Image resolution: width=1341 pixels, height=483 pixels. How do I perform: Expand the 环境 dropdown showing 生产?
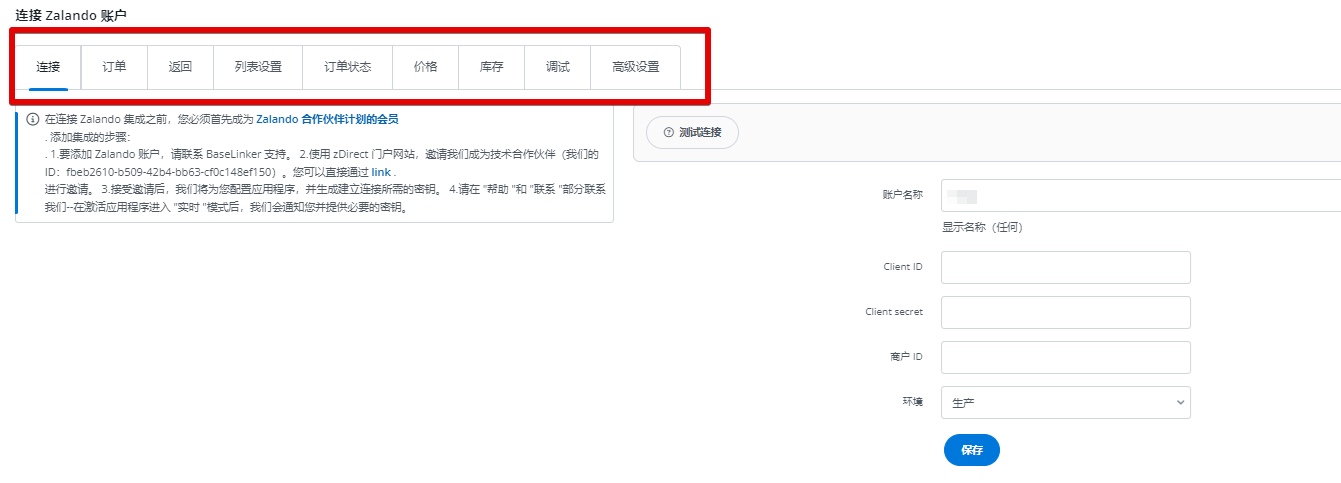click(1065, 403)
